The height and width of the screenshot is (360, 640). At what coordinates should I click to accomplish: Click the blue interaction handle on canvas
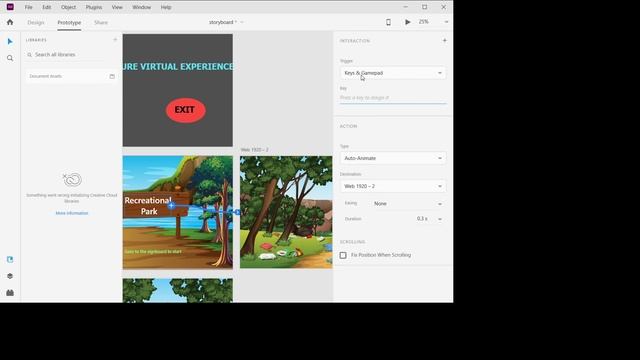[171, 206]
